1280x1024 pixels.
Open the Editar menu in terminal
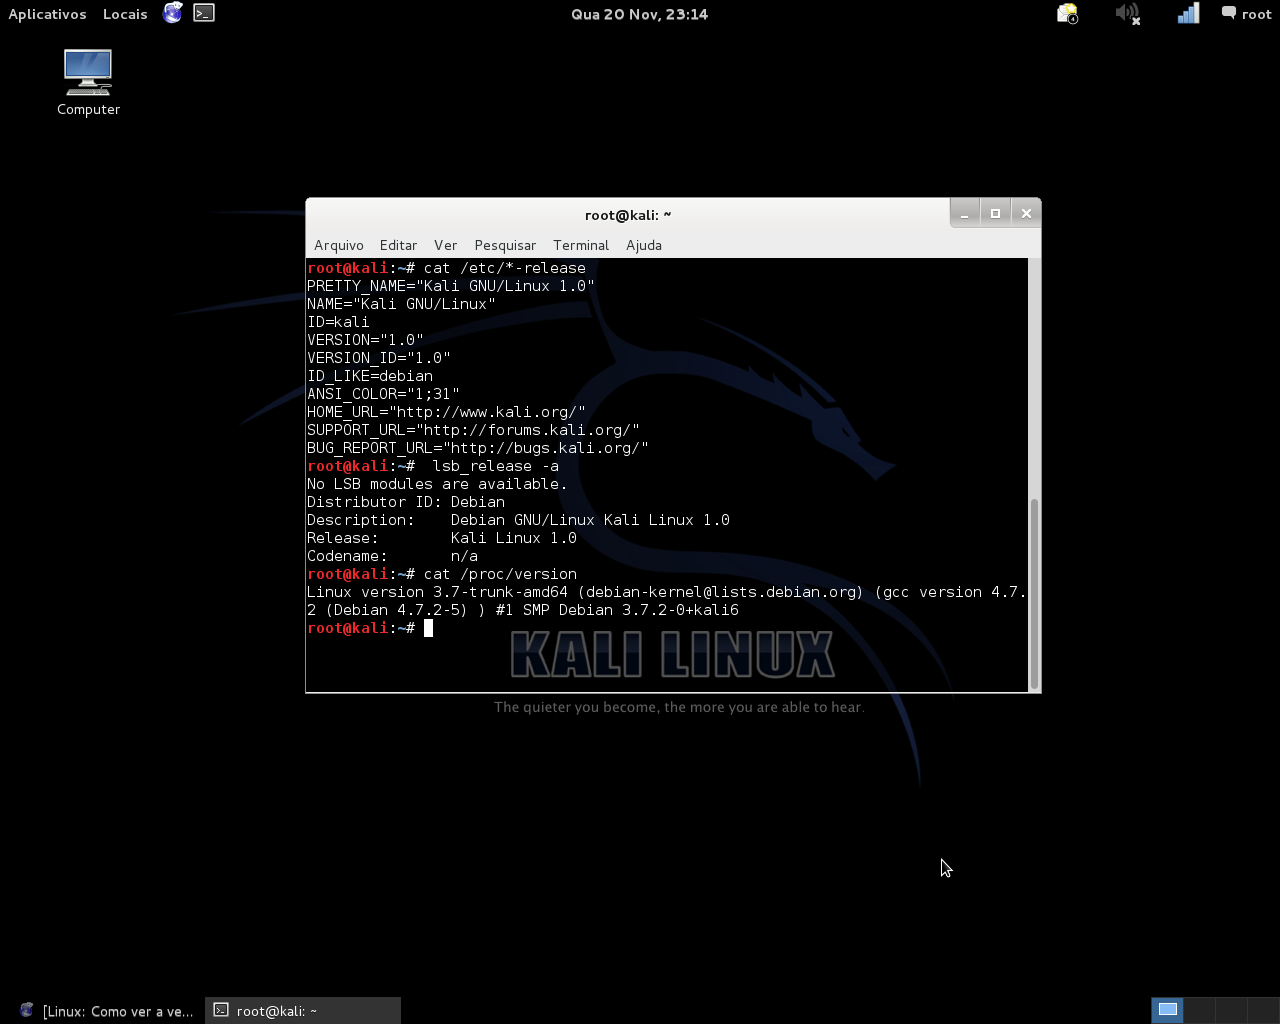click(x=398, y=245)
